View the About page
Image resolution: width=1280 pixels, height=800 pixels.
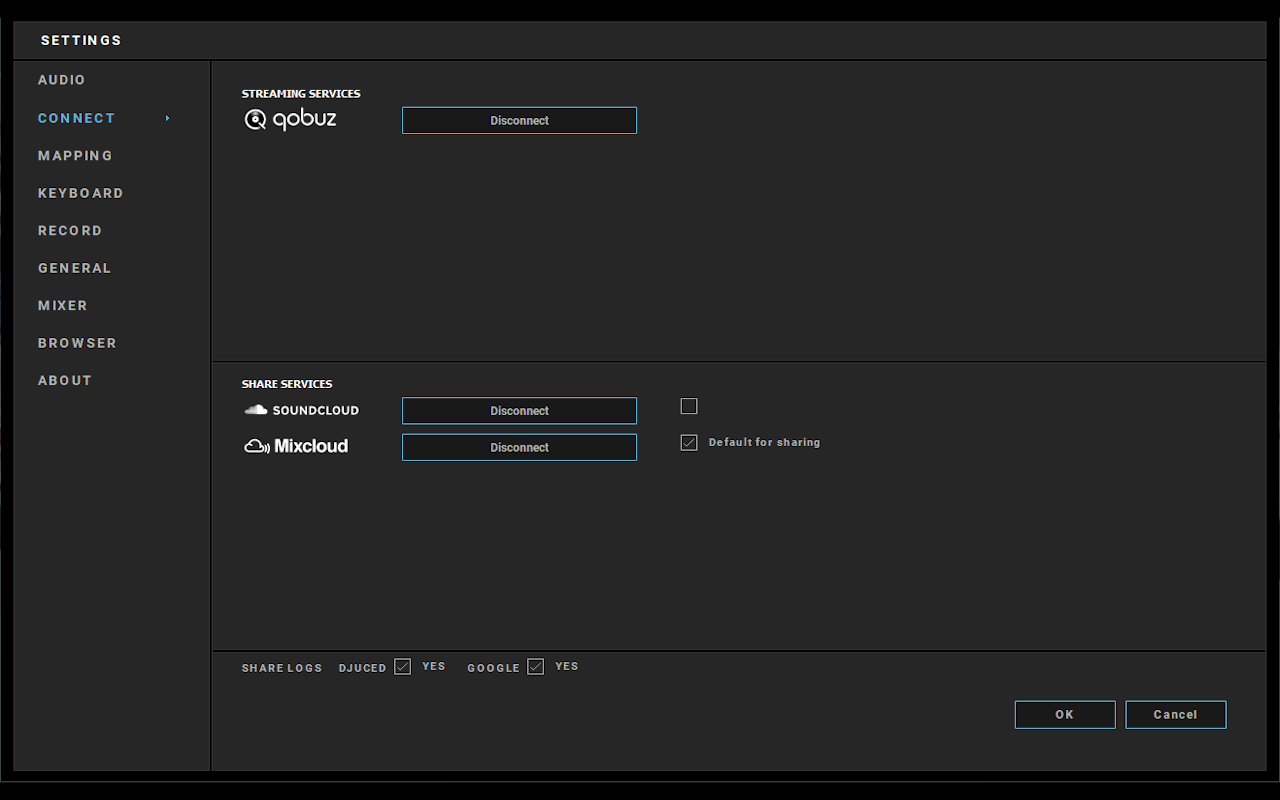point(64,380)
